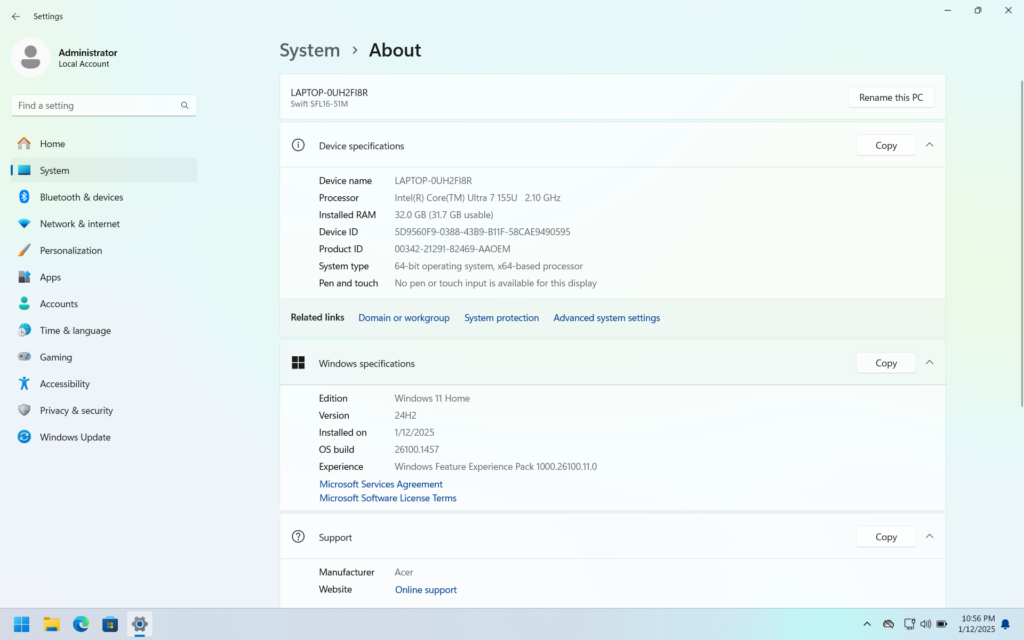Open Microsoft Edge from the taskbar

click(81, 624)
